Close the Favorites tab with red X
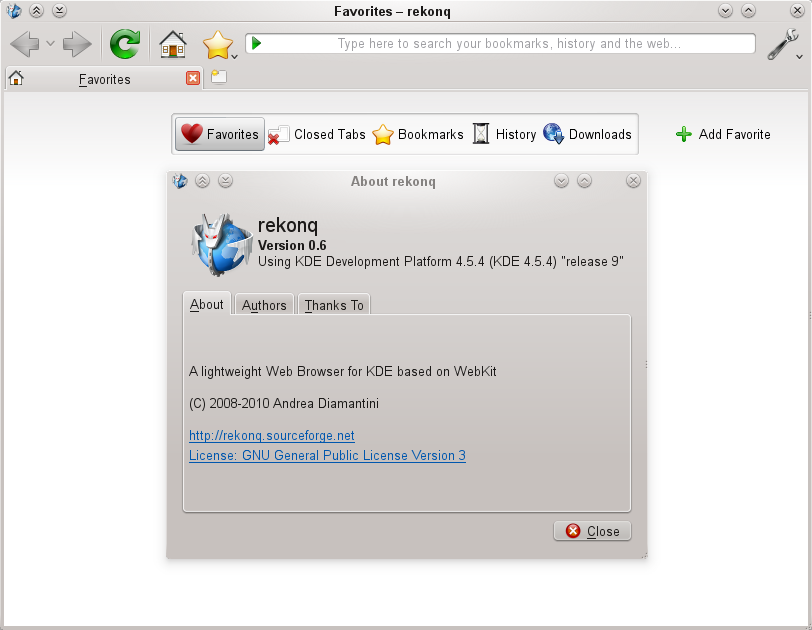Viewport: 812px width, 630px height. tap(193, 78)
